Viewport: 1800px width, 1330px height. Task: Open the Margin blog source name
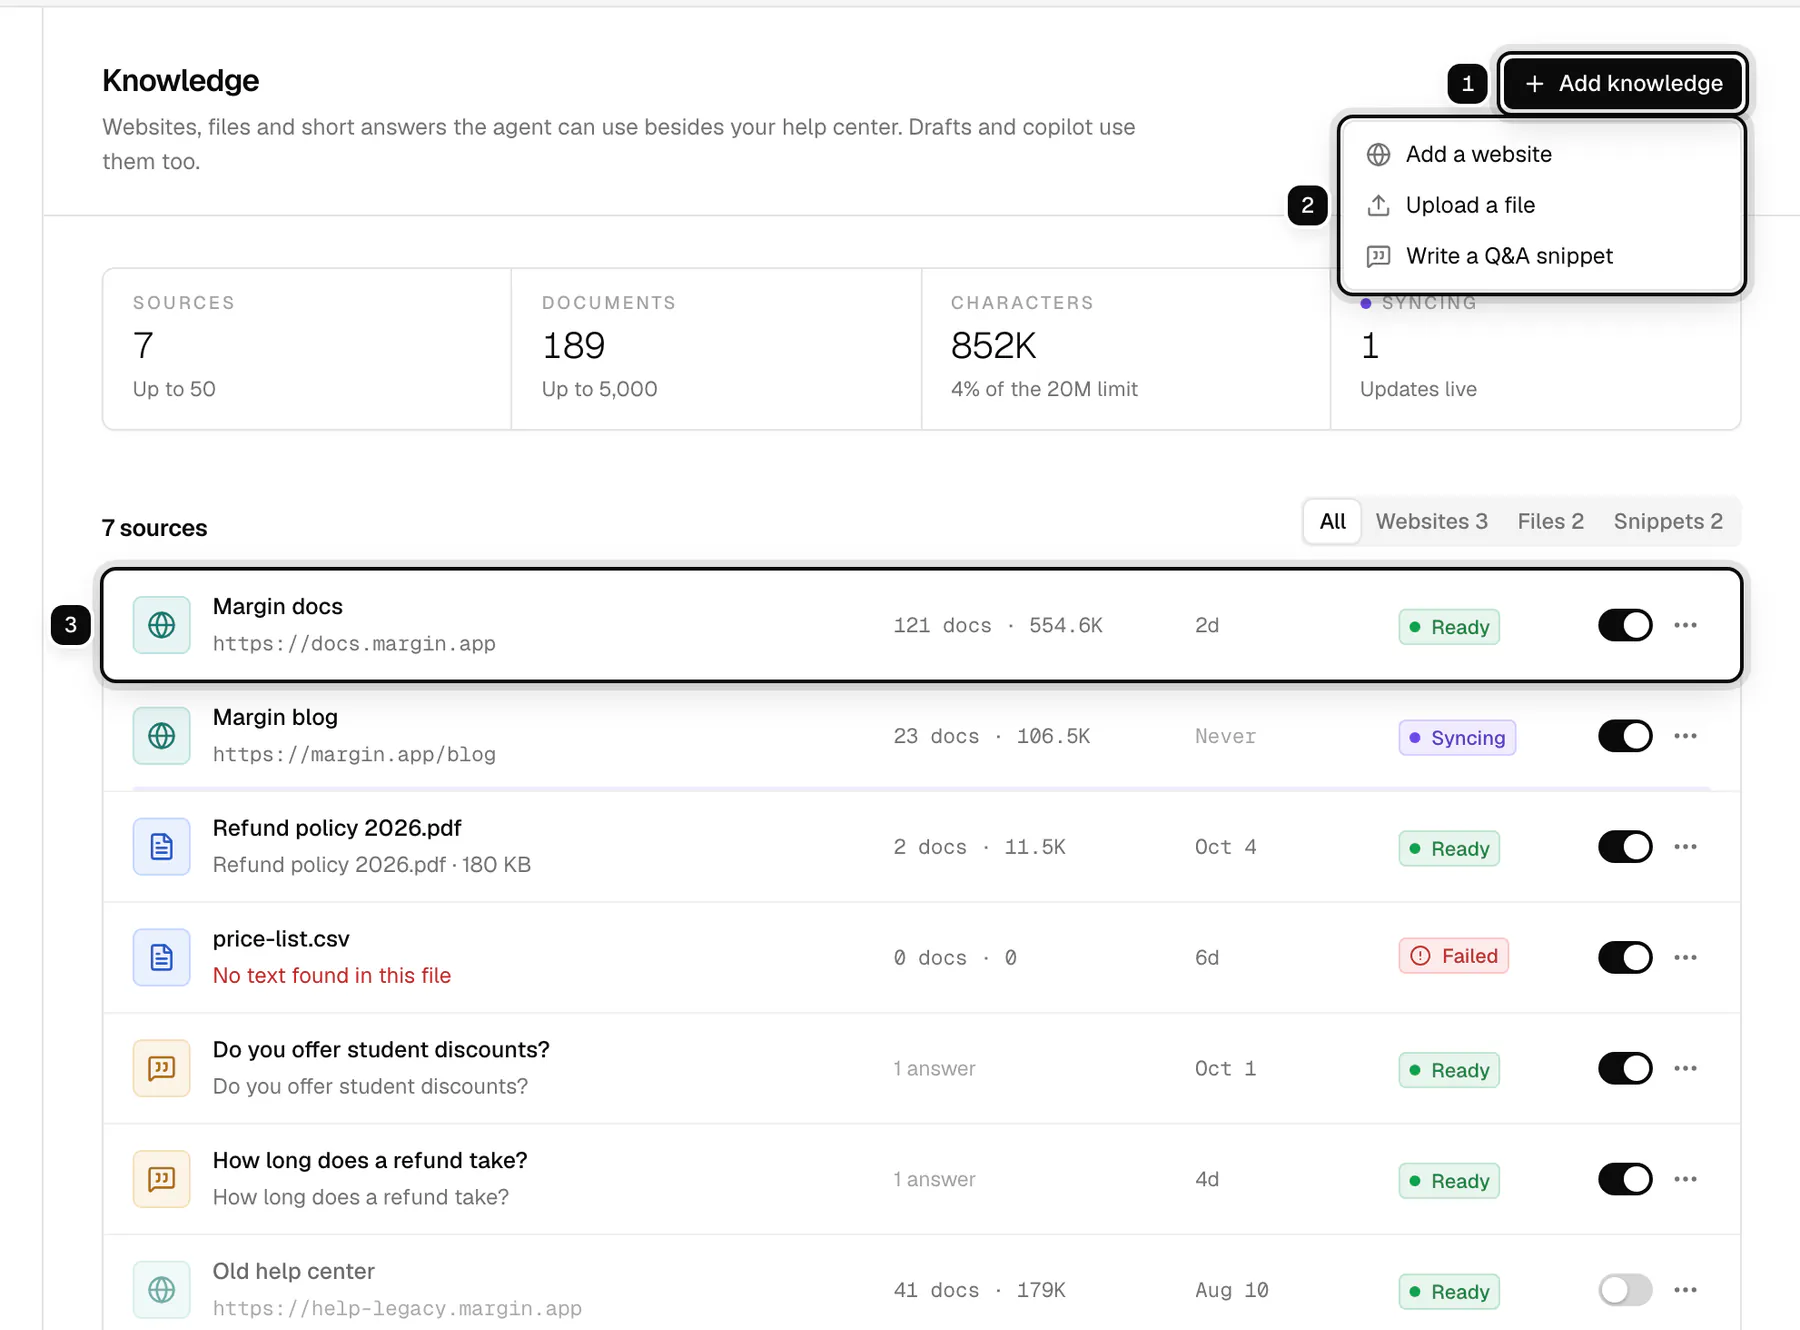[275, 718]
